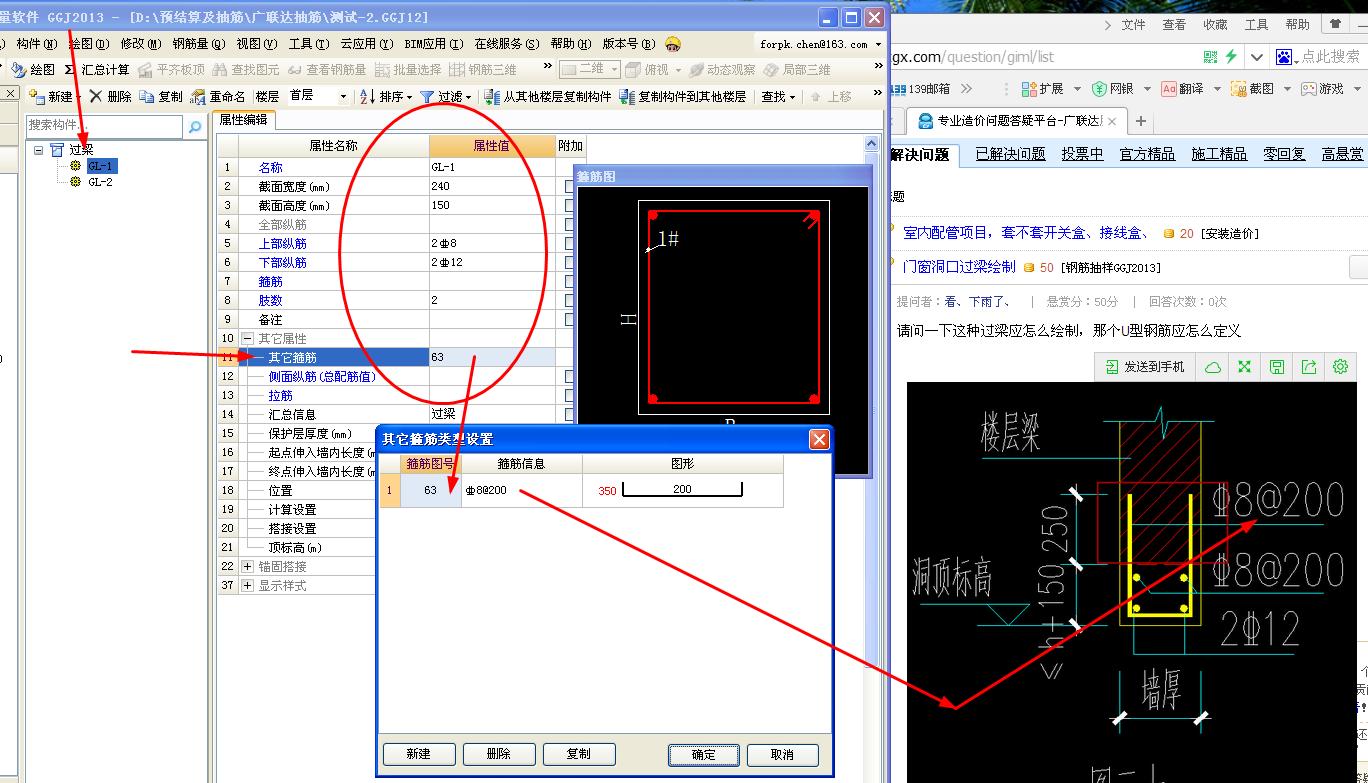Click the property grid scrollbar up arrow
The width and height of the screenshot is (1368, 783).
tap(871, 145)
